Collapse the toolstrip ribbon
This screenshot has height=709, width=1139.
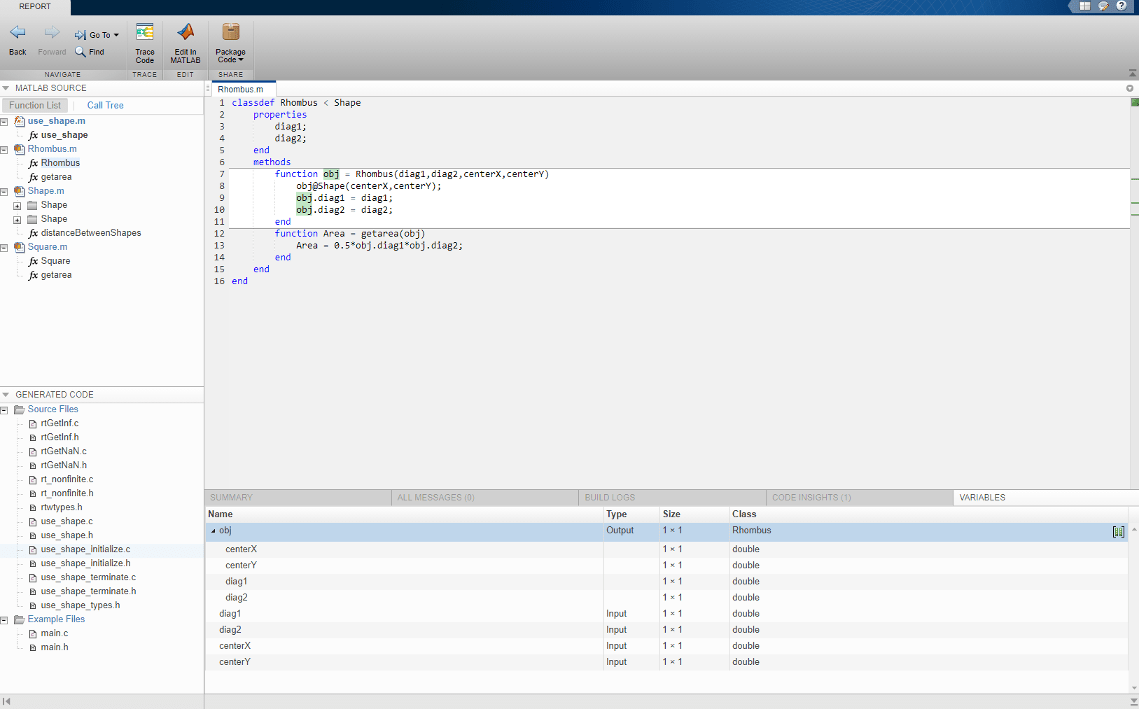click(1130, 74)
